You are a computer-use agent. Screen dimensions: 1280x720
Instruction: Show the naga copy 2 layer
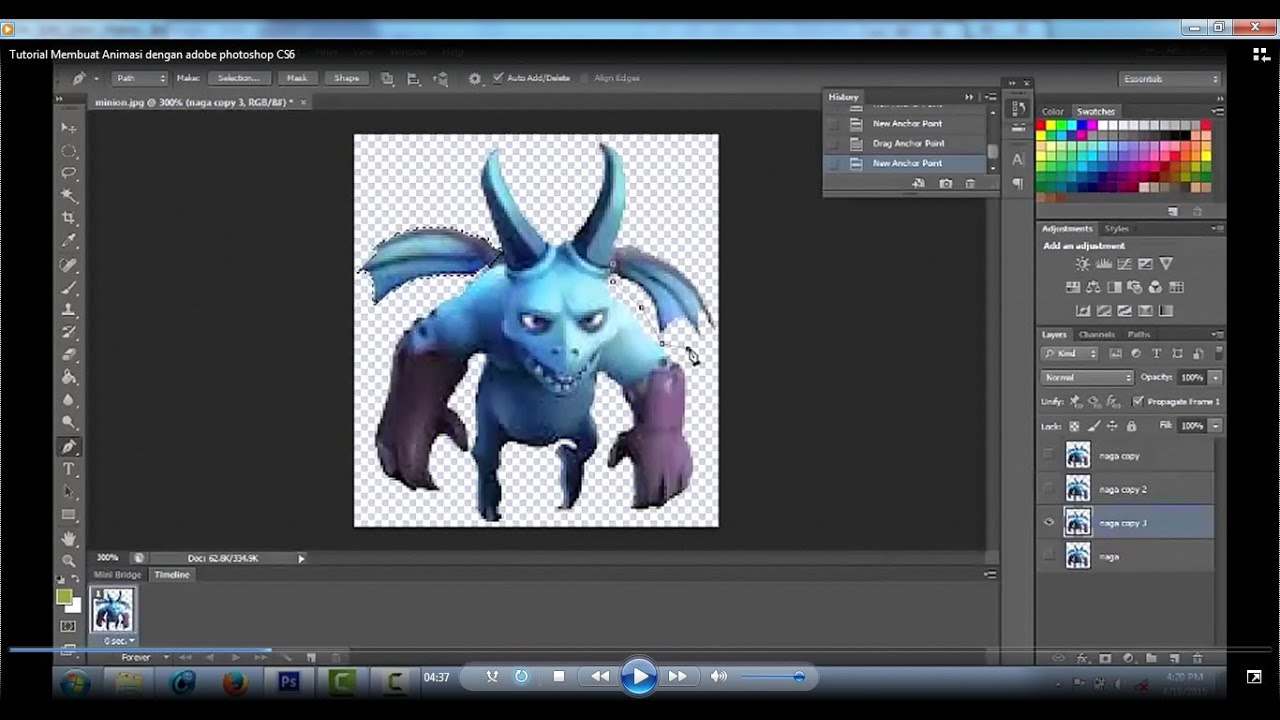coord(1049,489)
